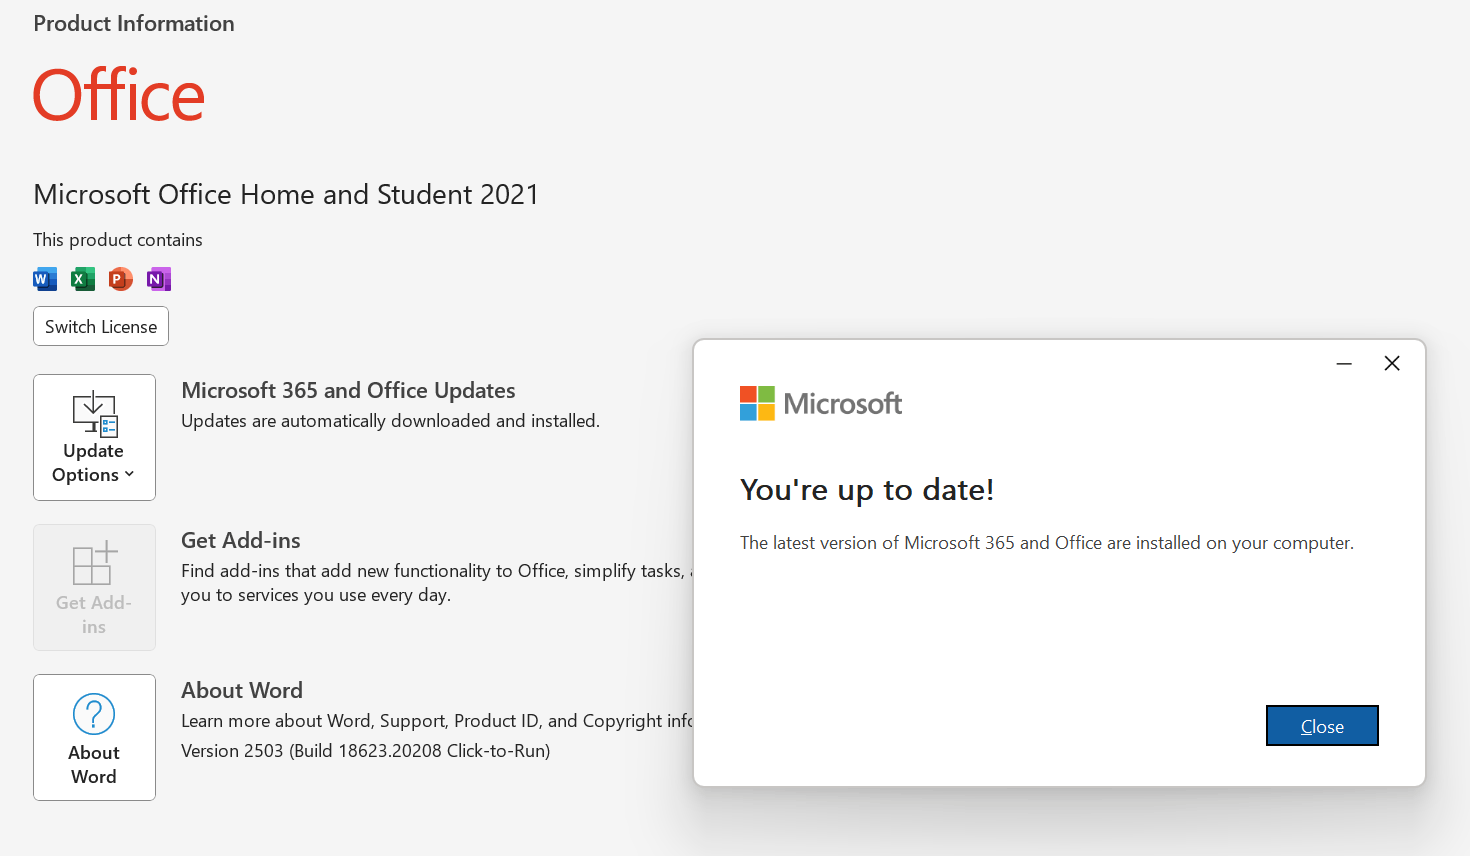This screenshot has height=856, width=1470.
Task: Dismiss the dialog using the X button
Action: point(1392,364)
